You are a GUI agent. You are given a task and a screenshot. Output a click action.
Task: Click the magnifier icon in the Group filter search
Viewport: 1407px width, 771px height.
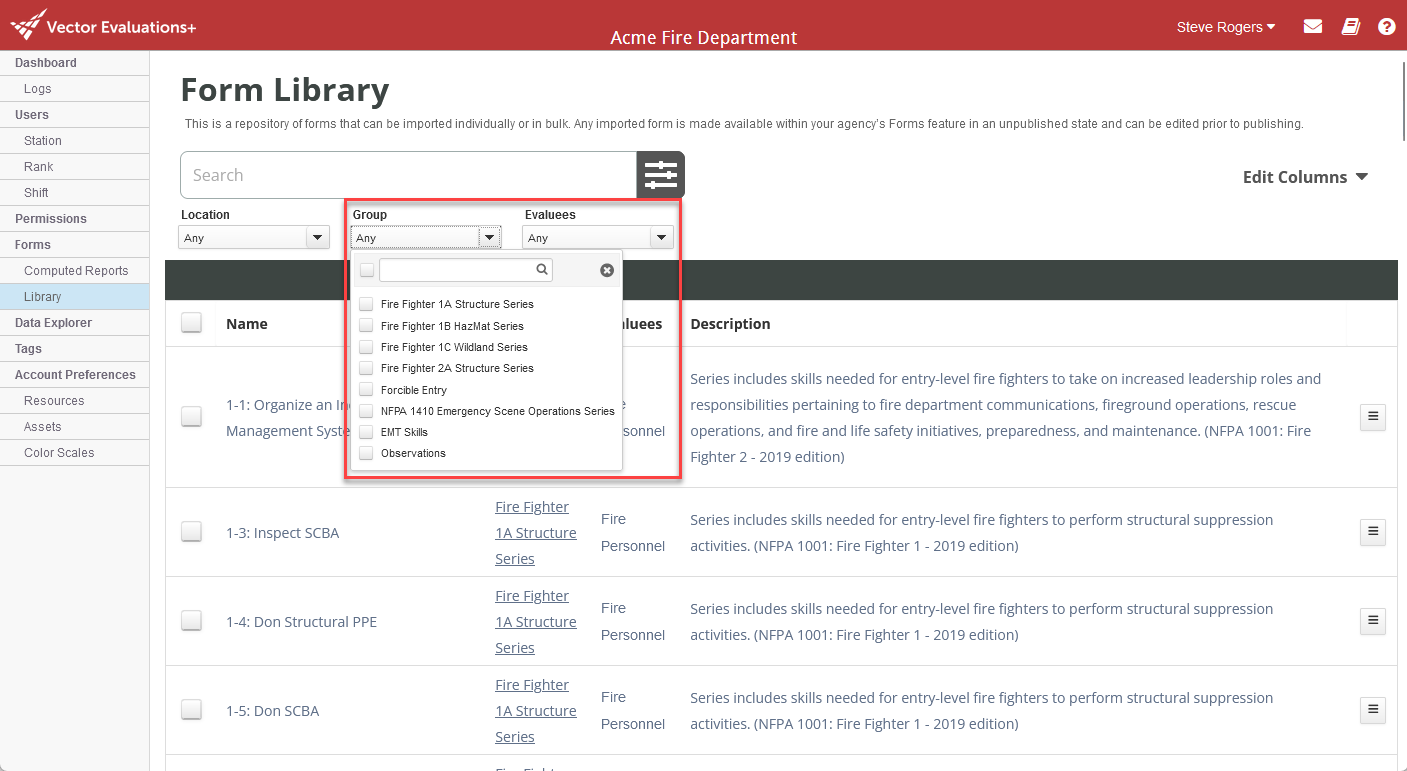coord(542,269)
